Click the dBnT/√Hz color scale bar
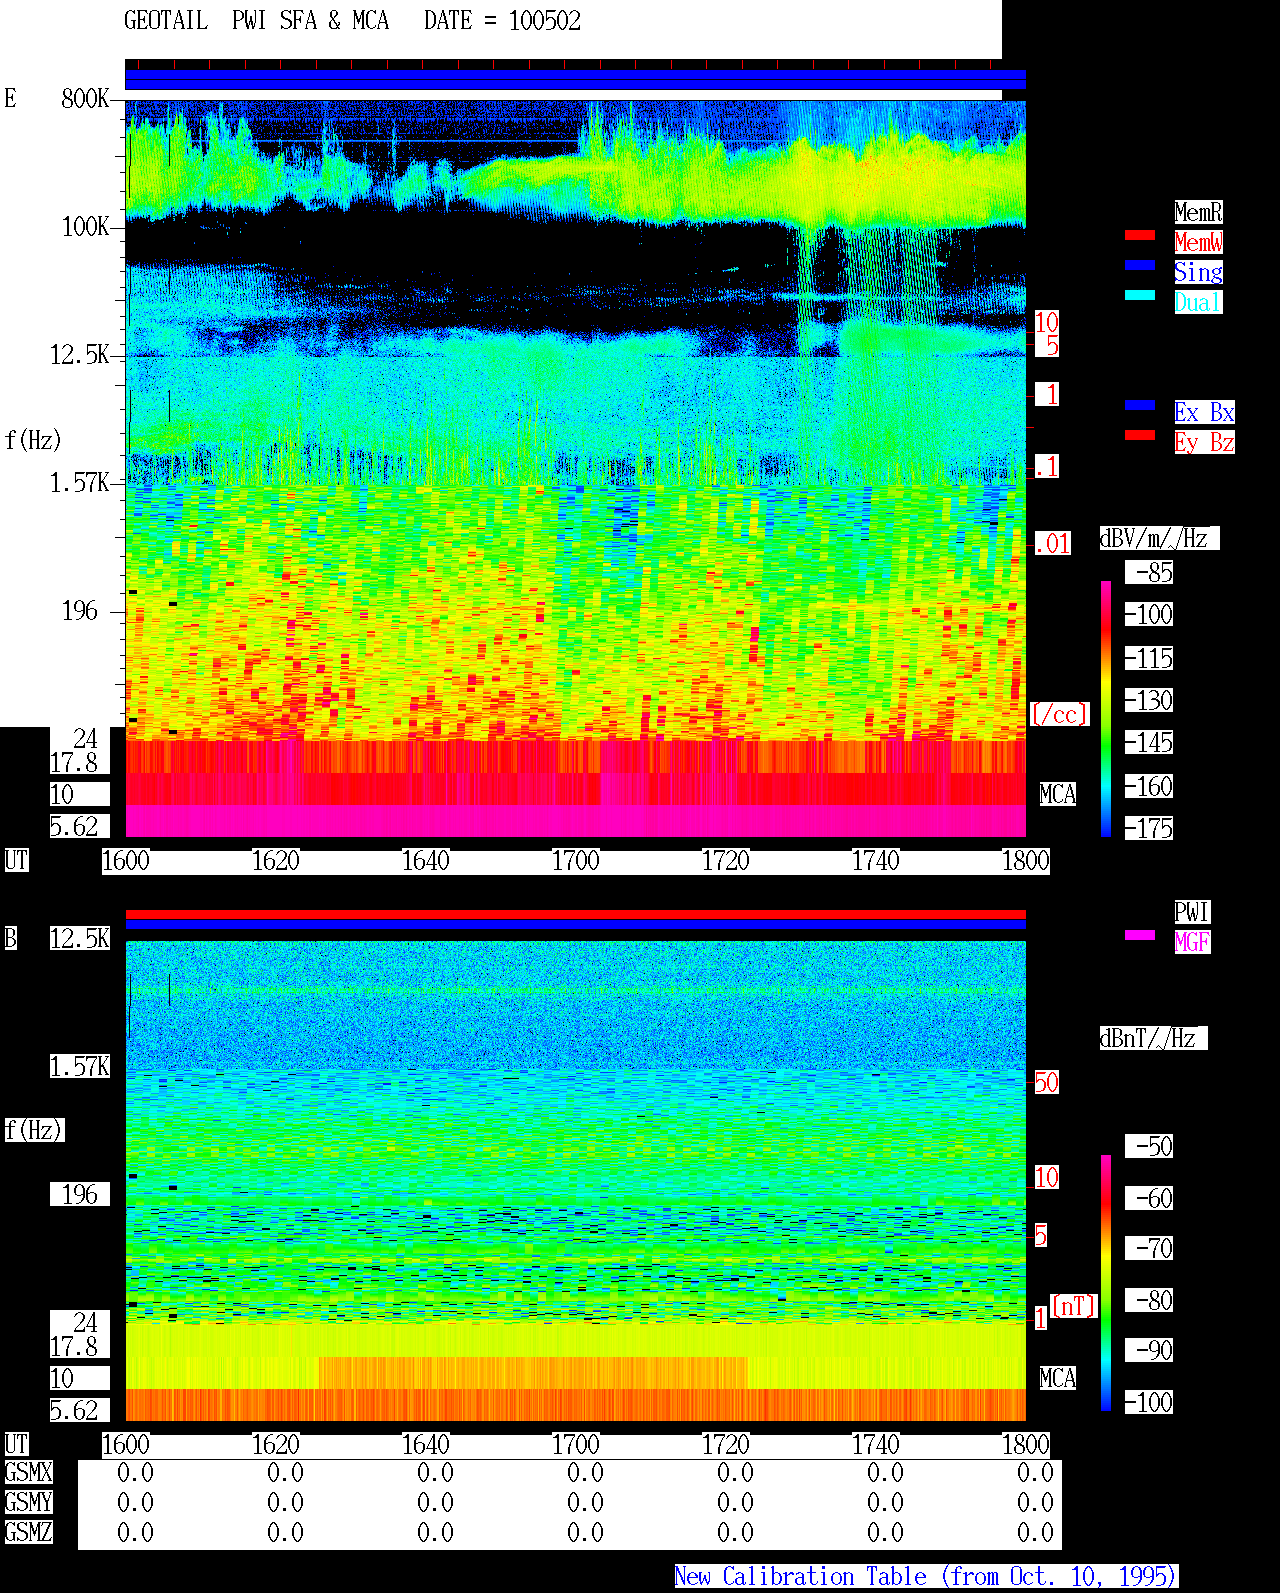The image size is (1280, 1593). point(1106,1283)
